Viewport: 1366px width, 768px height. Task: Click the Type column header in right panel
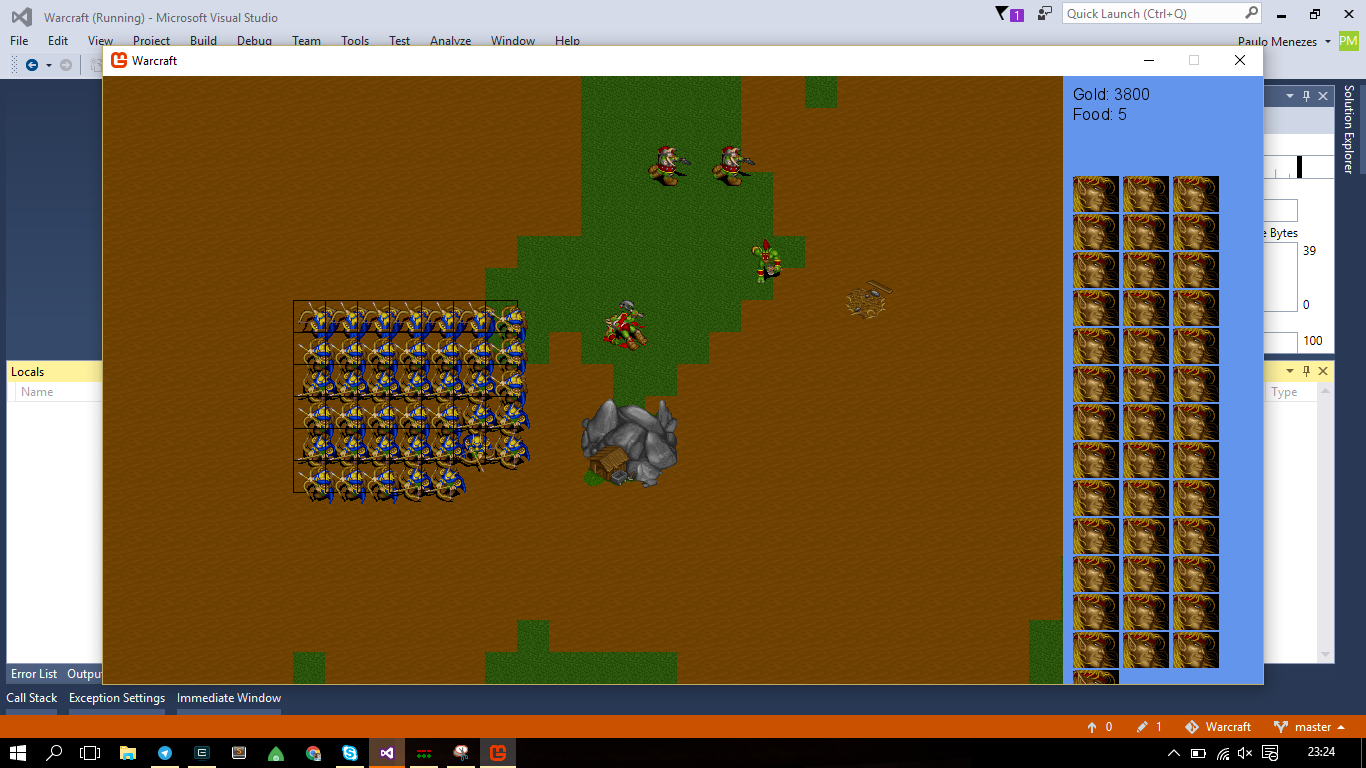point(1284,392)
